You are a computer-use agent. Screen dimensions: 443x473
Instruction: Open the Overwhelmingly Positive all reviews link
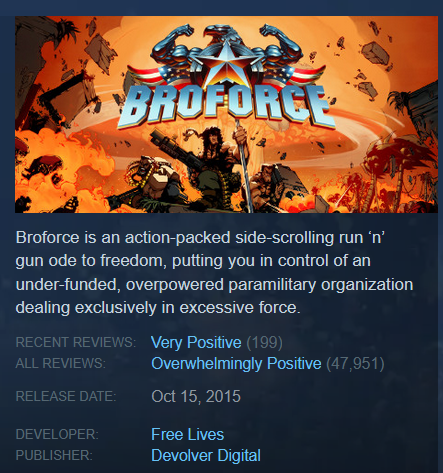coord(236,363)
